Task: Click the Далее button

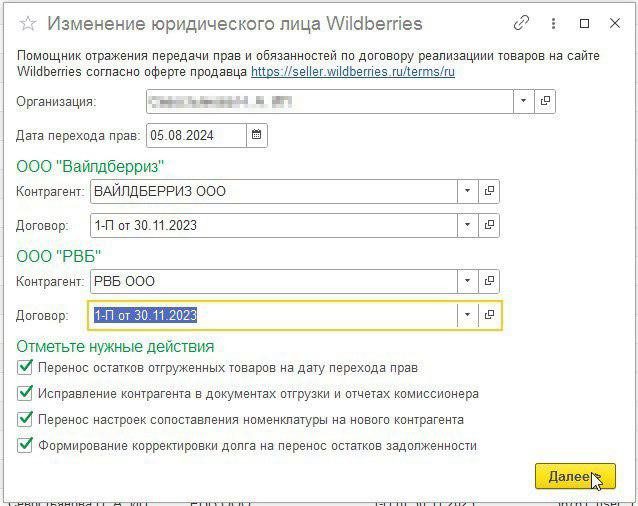Action: pos(574,477)
